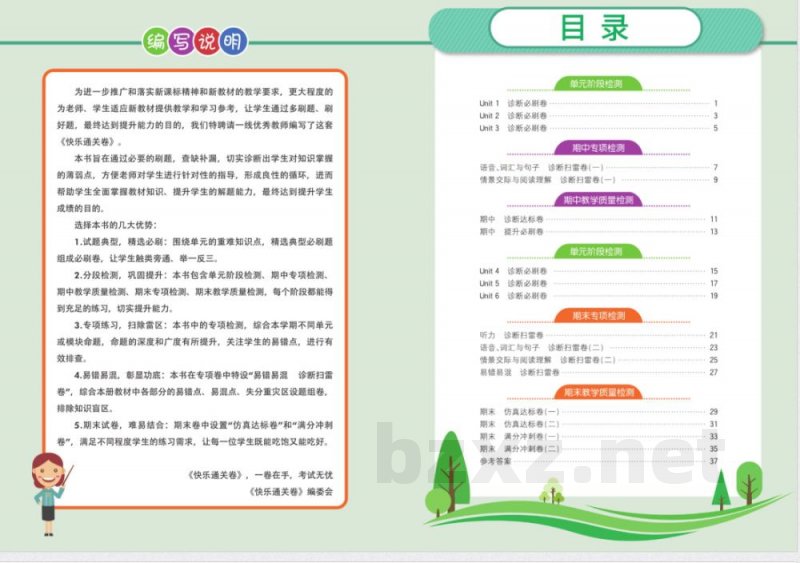Click the purple "期中专项检测" section header

coord(598,148)
